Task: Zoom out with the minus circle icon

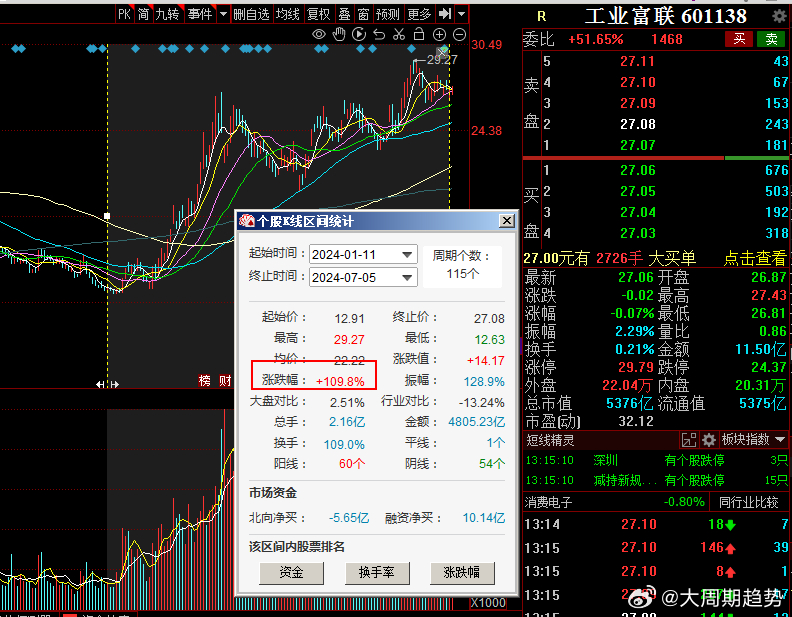Action: 460,35
